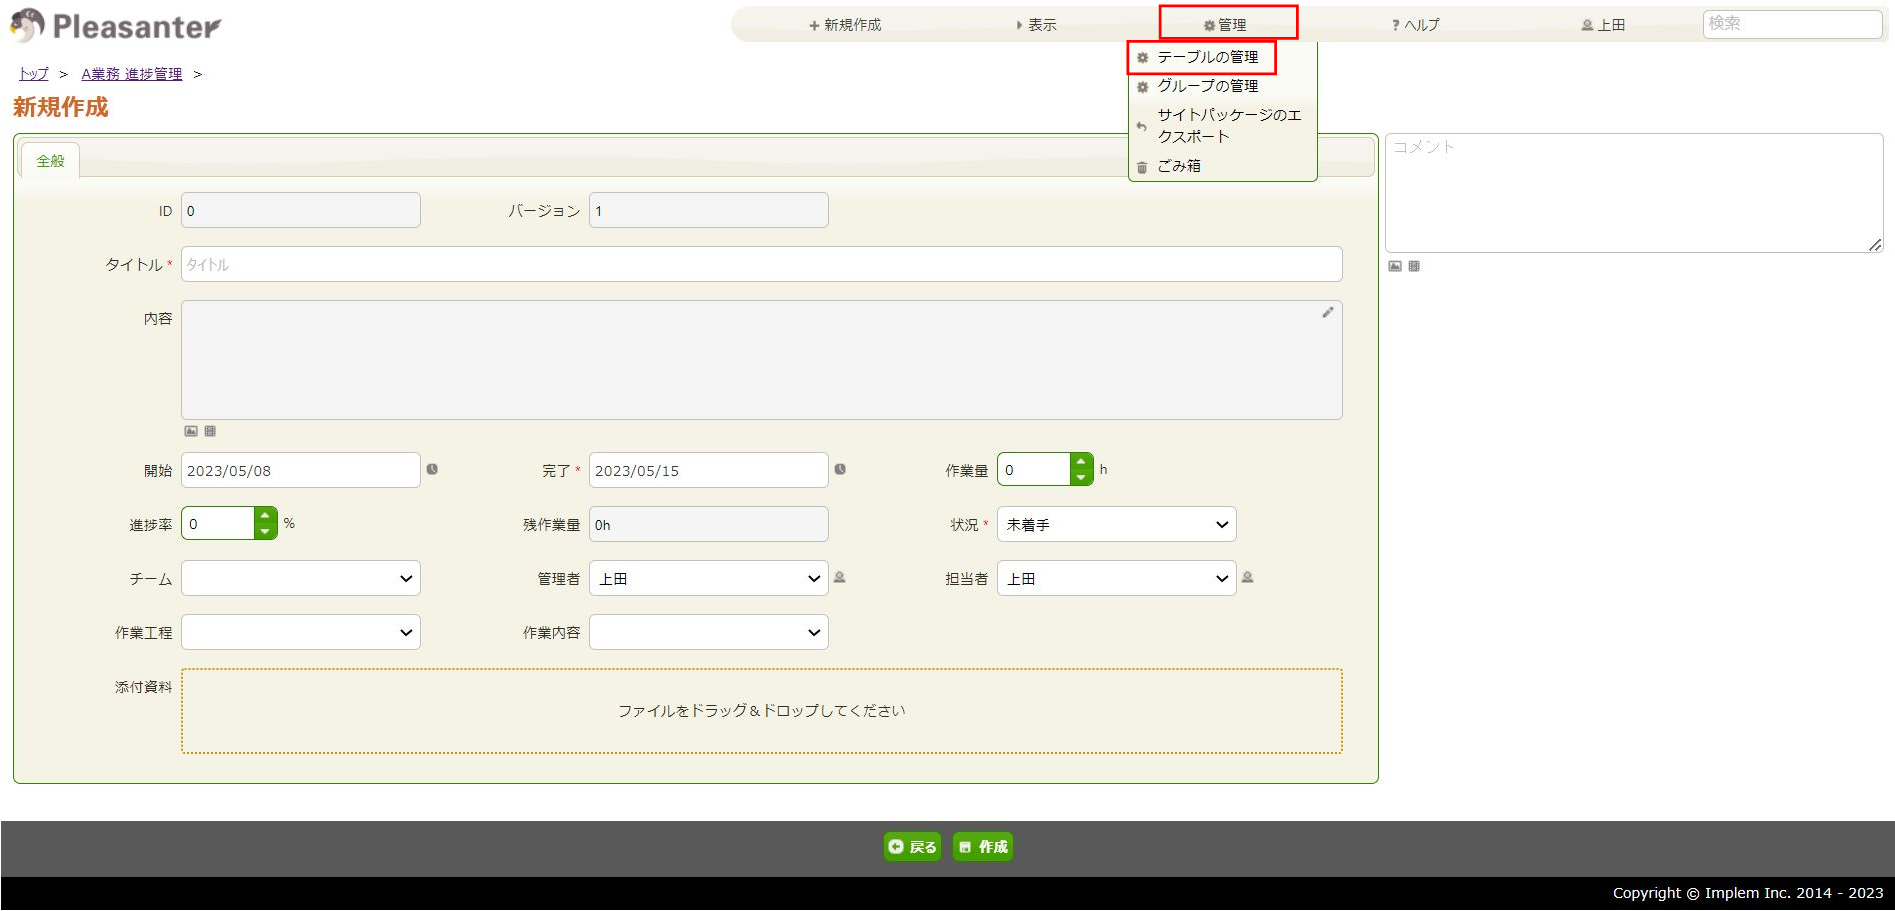
Task: Click the image insert icon below 内容 field
Action: click(191, 432)
